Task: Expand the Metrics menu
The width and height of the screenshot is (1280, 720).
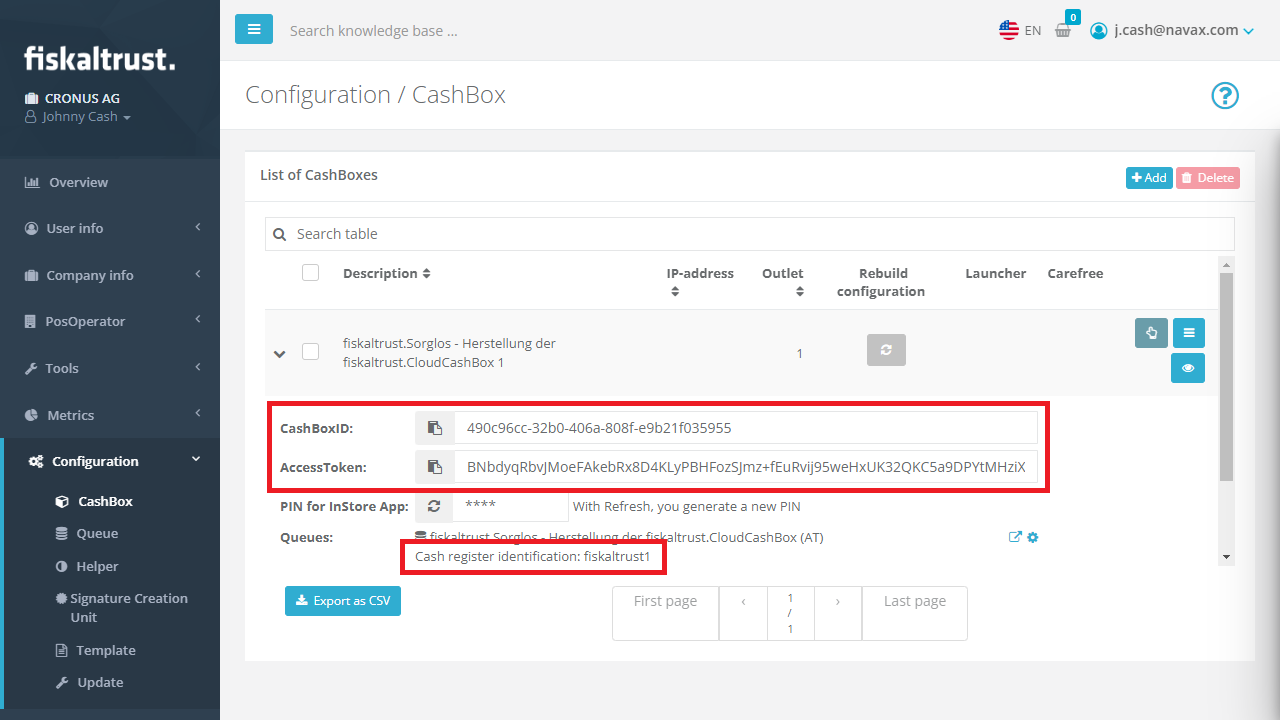Action: [110, 415]
